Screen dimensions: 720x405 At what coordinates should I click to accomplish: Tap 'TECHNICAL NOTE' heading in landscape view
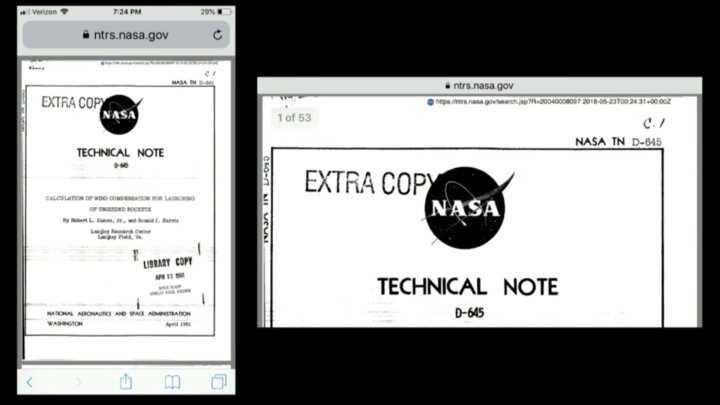click(x=467, y=287)
